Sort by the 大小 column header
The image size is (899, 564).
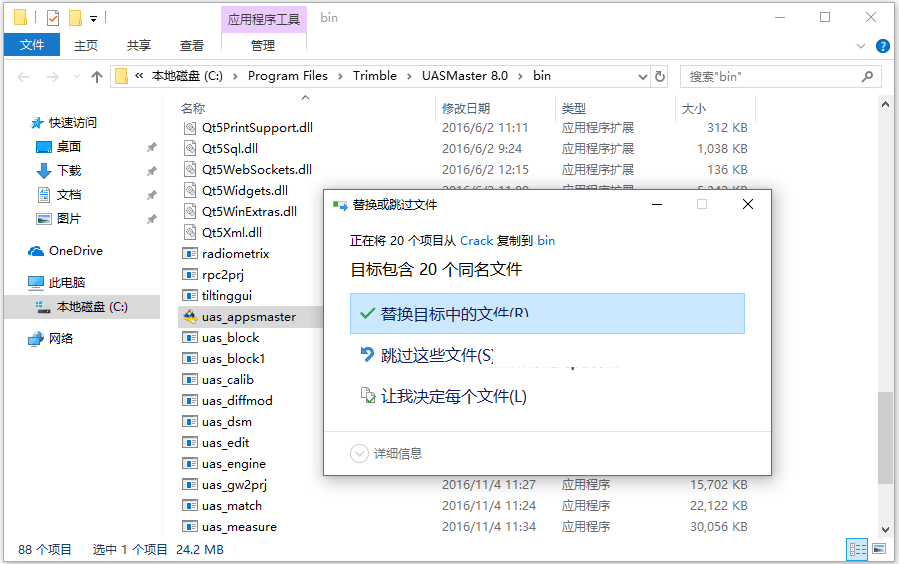[x=694, y=108]
